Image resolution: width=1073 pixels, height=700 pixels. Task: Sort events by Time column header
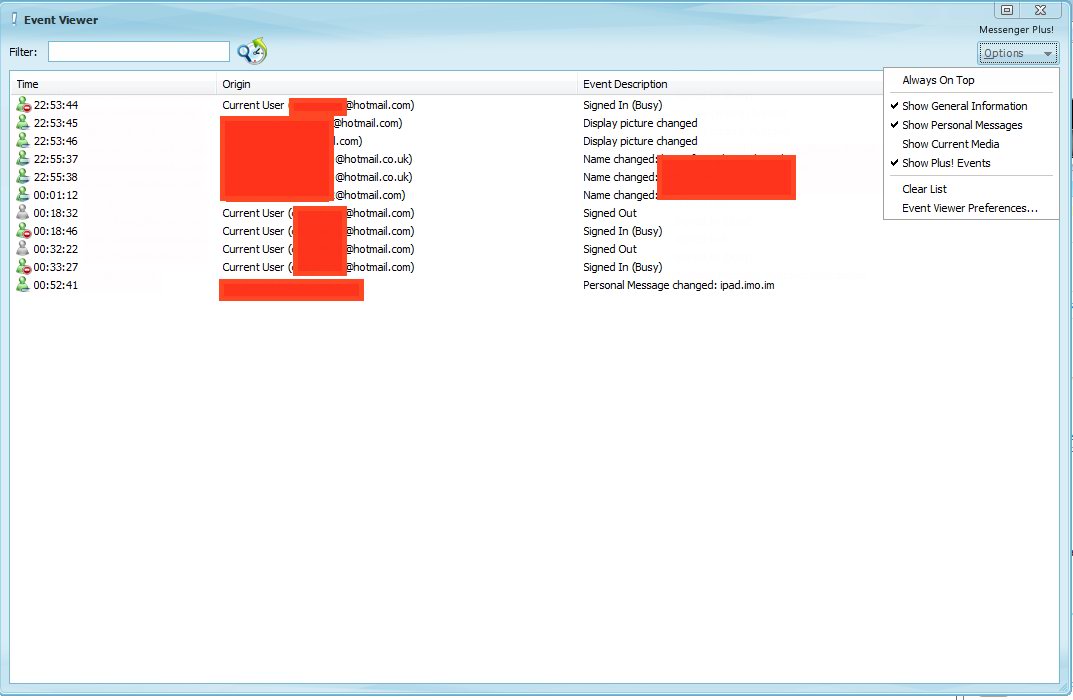point(112,84)
